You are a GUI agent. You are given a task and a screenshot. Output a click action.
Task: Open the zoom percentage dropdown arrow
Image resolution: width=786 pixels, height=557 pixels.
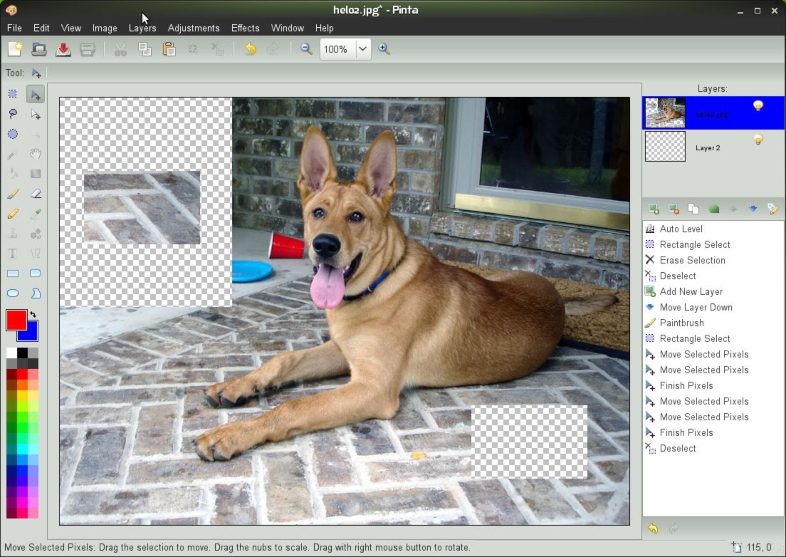(x=362, y=49)
